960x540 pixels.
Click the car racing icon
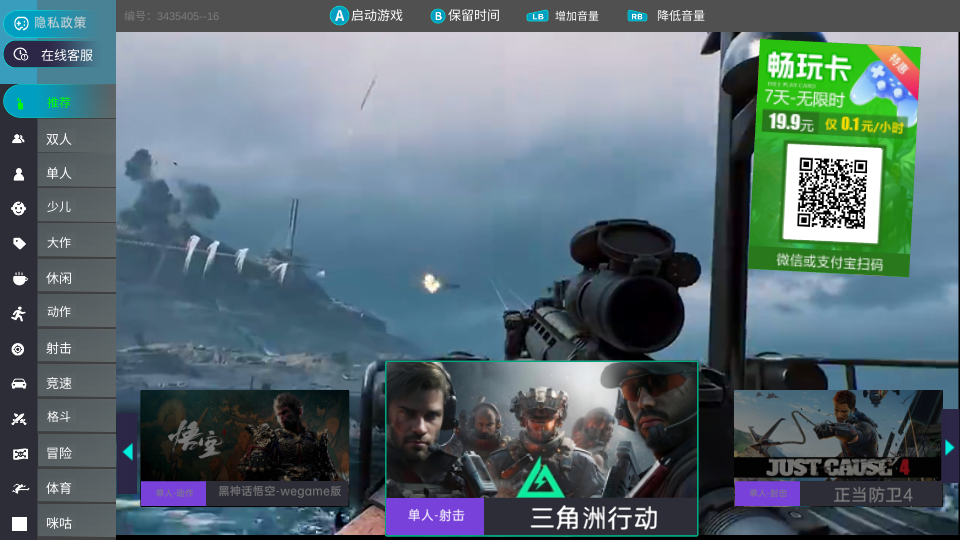19,384
